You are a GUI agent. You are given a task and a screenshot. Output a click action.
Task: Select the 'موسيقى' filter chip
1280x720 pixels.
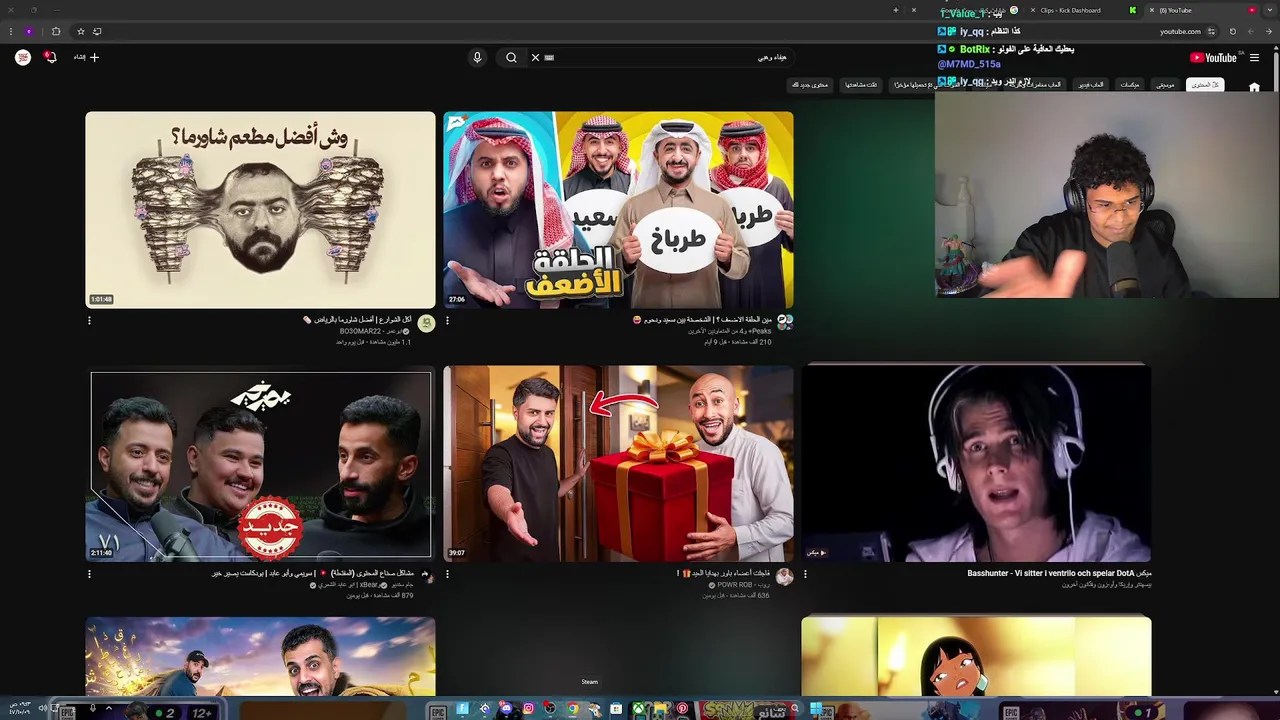coord(1166,85)
